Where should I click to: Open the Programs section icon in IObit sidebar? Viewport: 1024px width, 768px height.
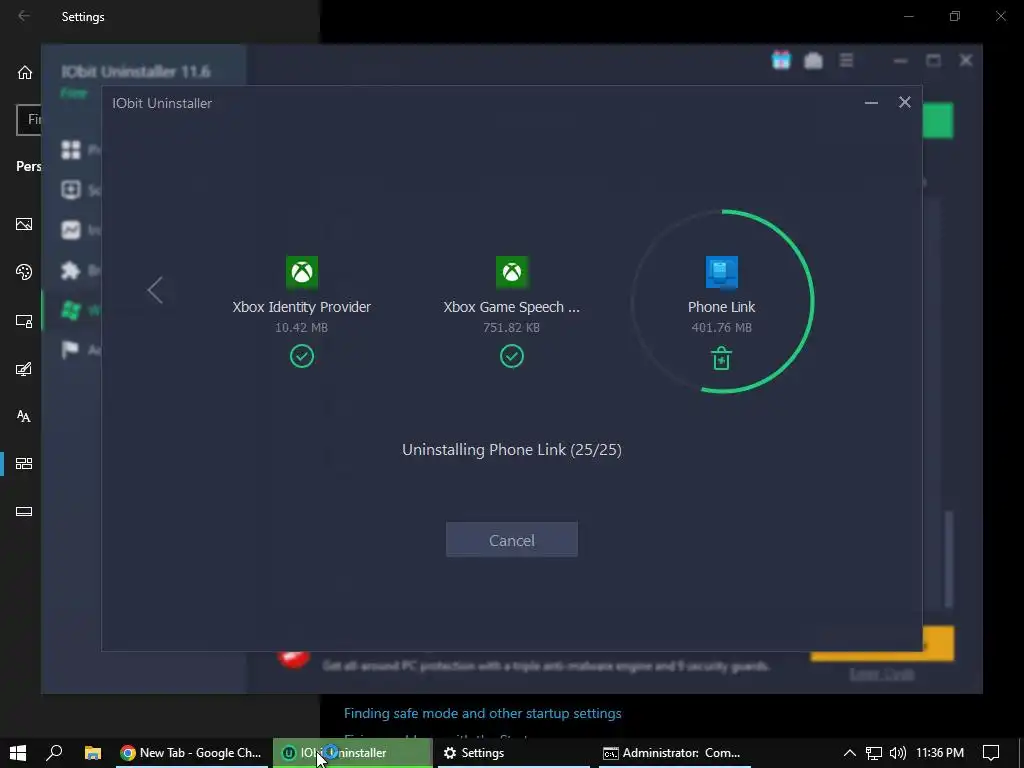click(71, 150)
